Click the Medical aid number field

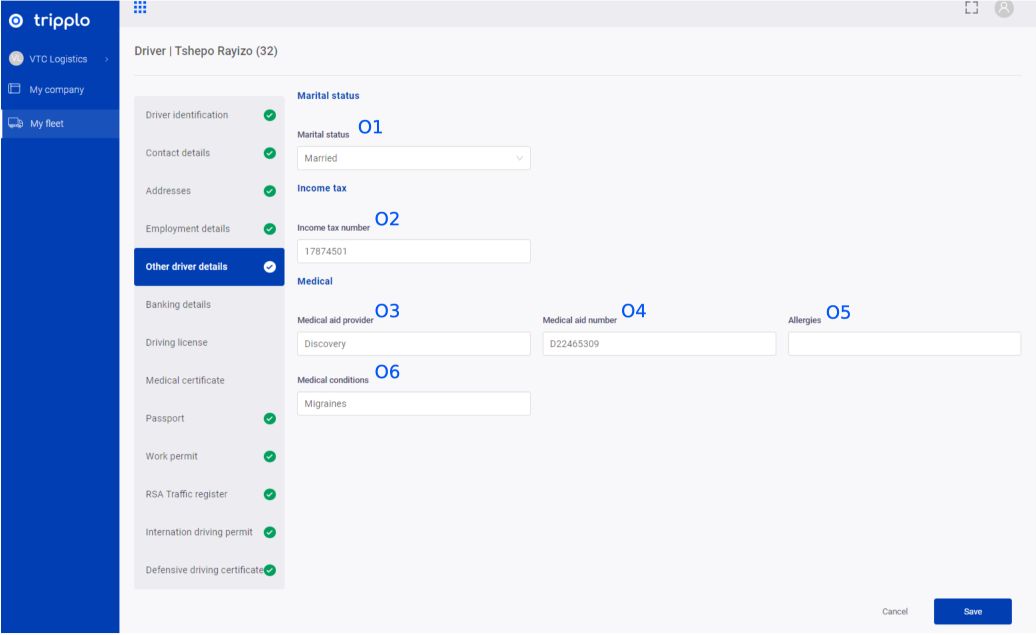(658, 344)
